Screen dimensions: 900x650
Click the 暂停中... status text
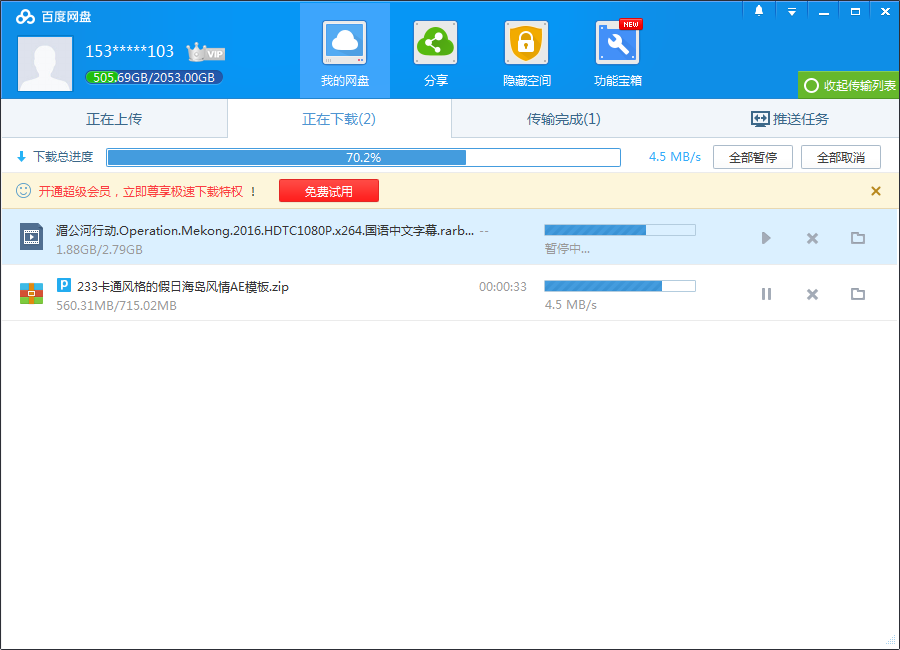[567, 249]
